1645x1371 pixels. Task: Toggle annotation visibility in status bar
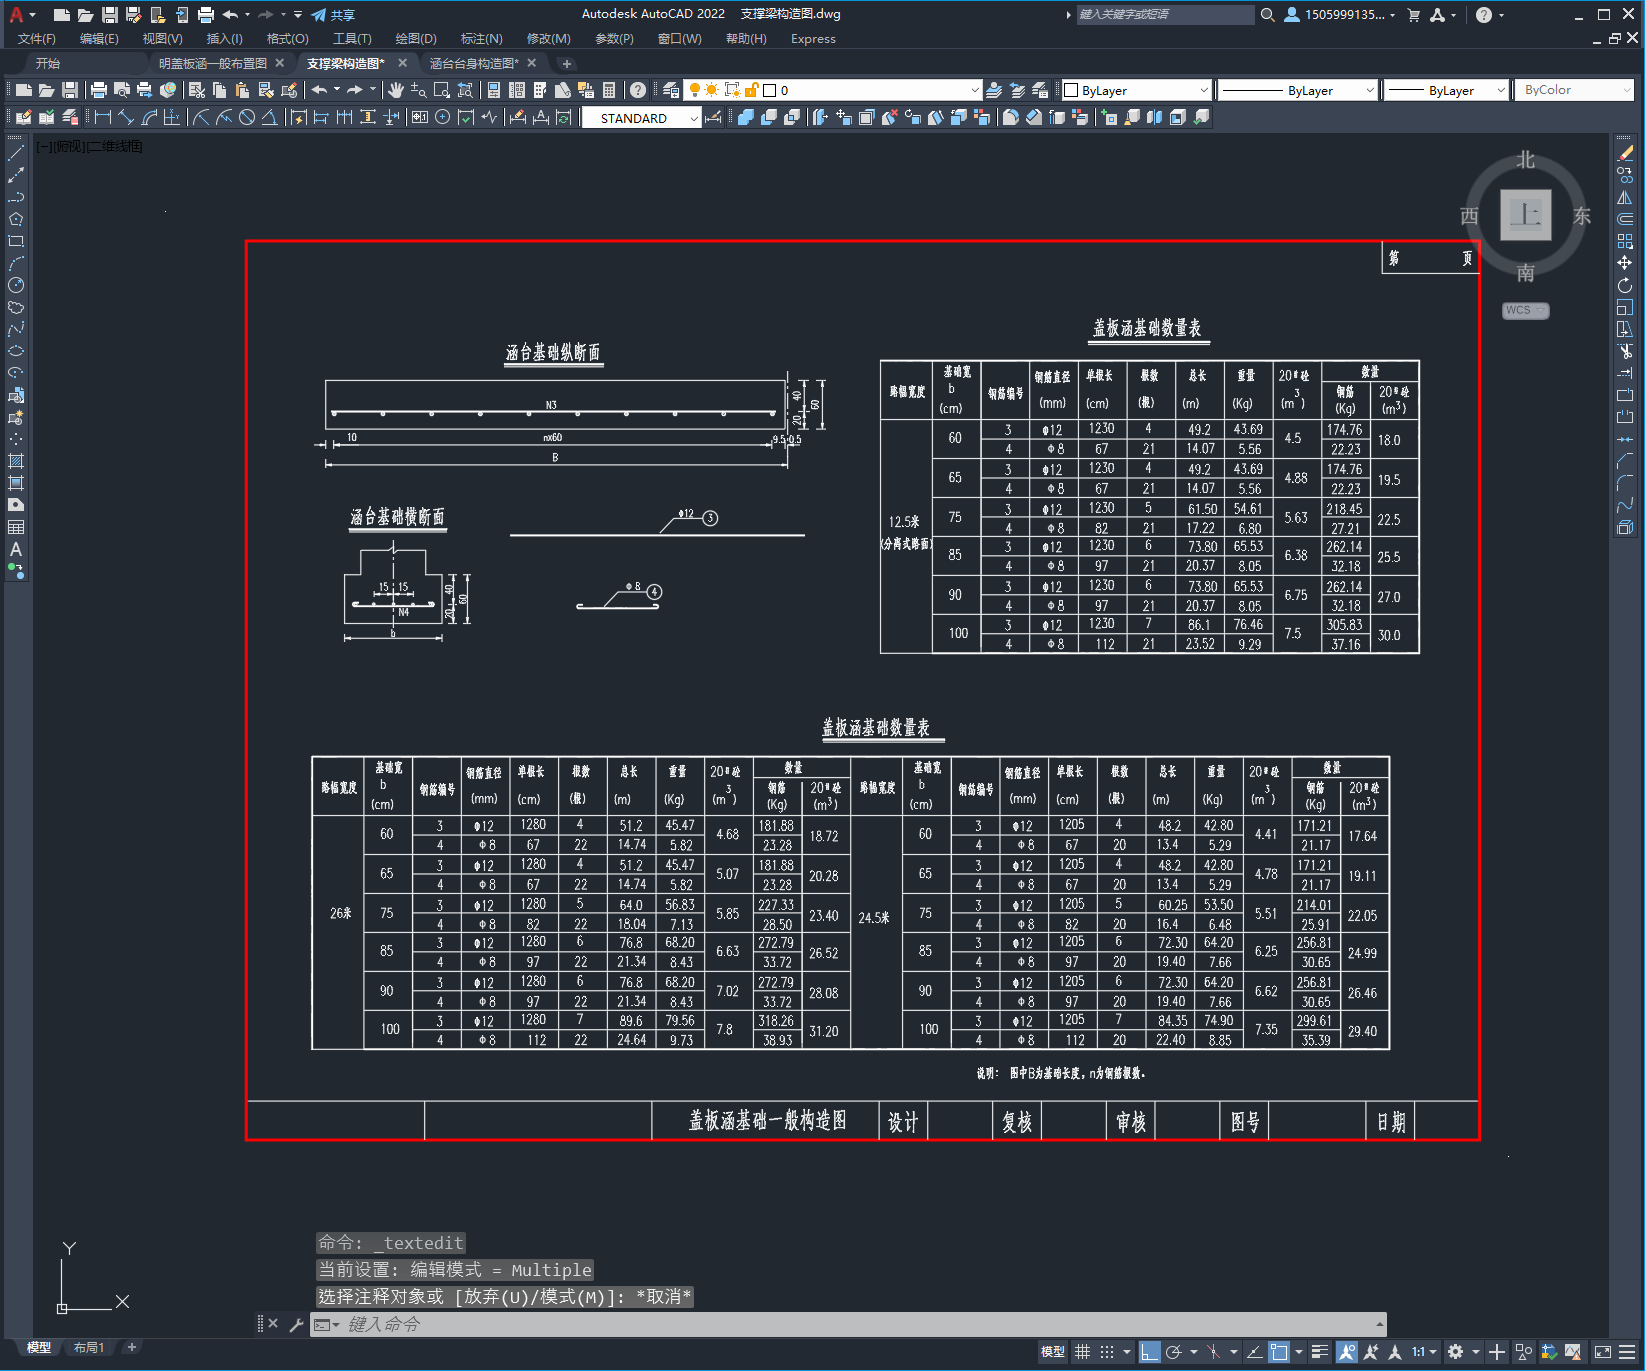coord(1347,1352)
